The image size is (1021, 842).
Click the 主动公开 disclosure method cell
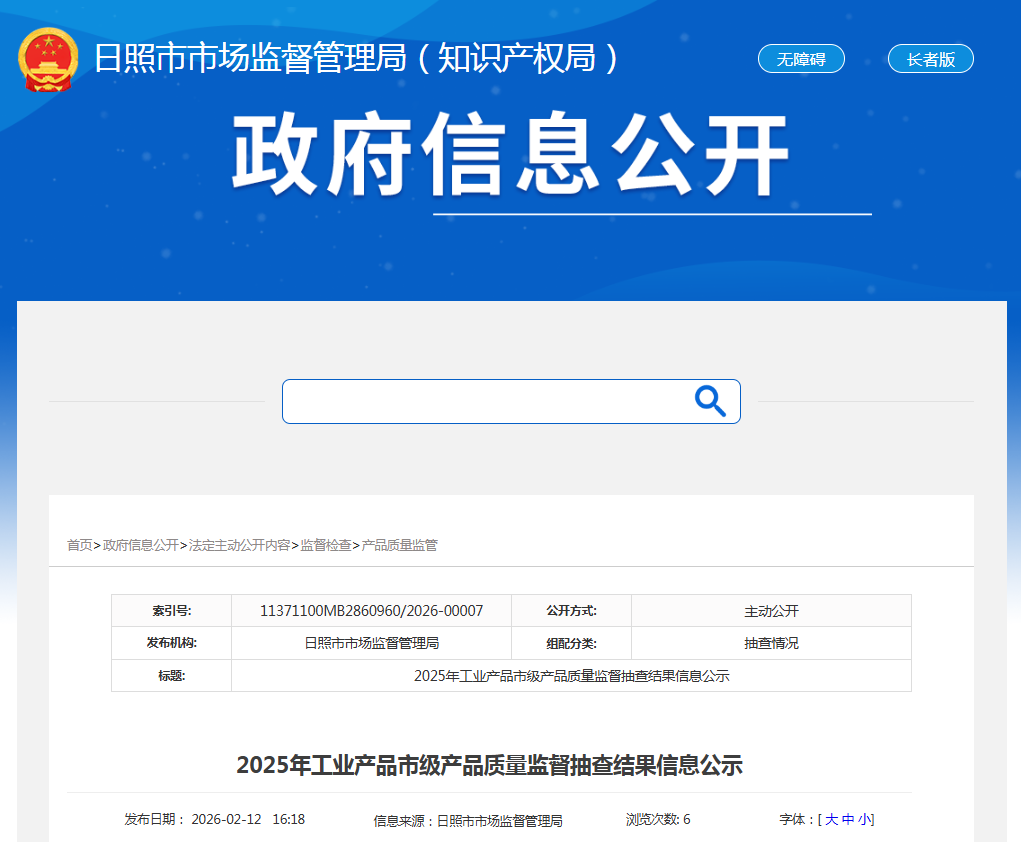click(771, 611)
